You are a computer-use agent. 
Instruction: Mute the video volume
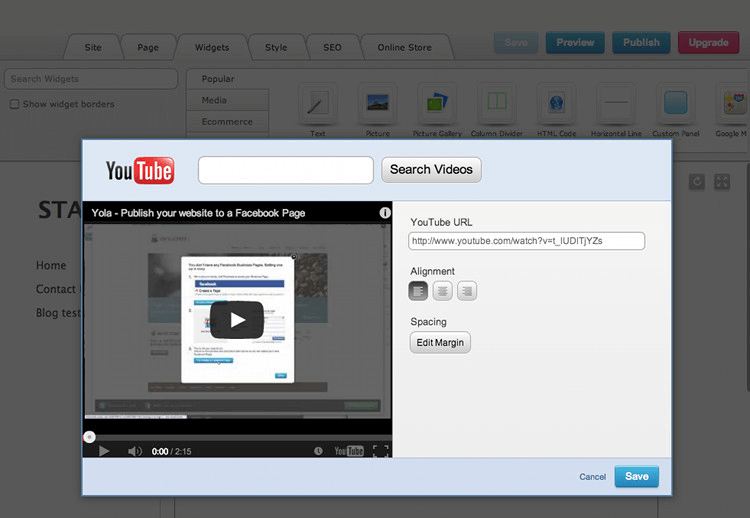click(135, 451)
